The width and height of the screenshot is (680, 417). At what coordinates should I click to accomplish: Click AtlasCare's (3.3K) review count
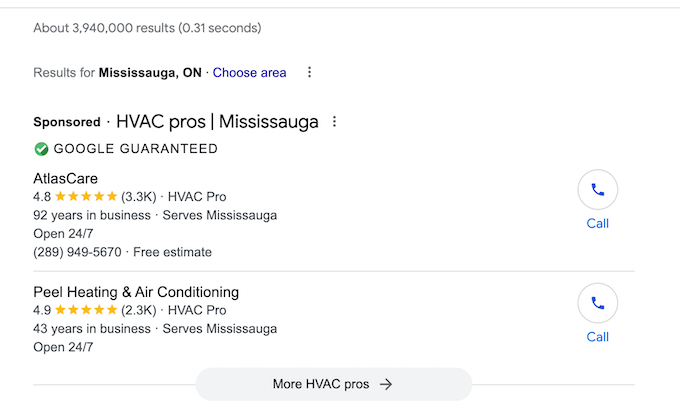point(139,197)
